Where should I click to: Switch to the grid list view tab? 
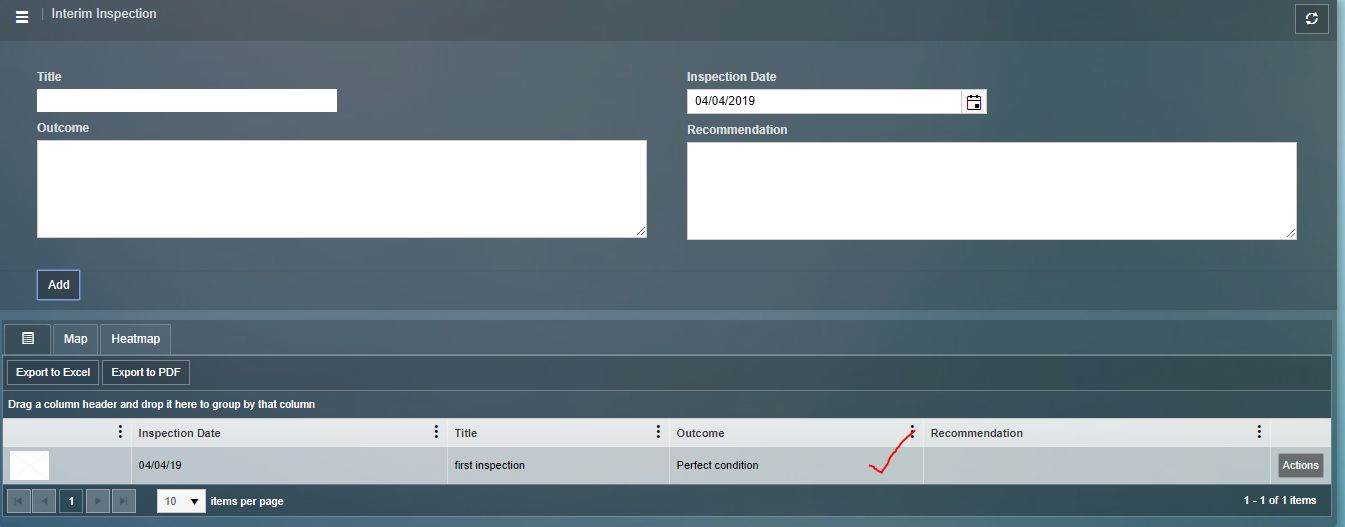[x=28, y=339]
